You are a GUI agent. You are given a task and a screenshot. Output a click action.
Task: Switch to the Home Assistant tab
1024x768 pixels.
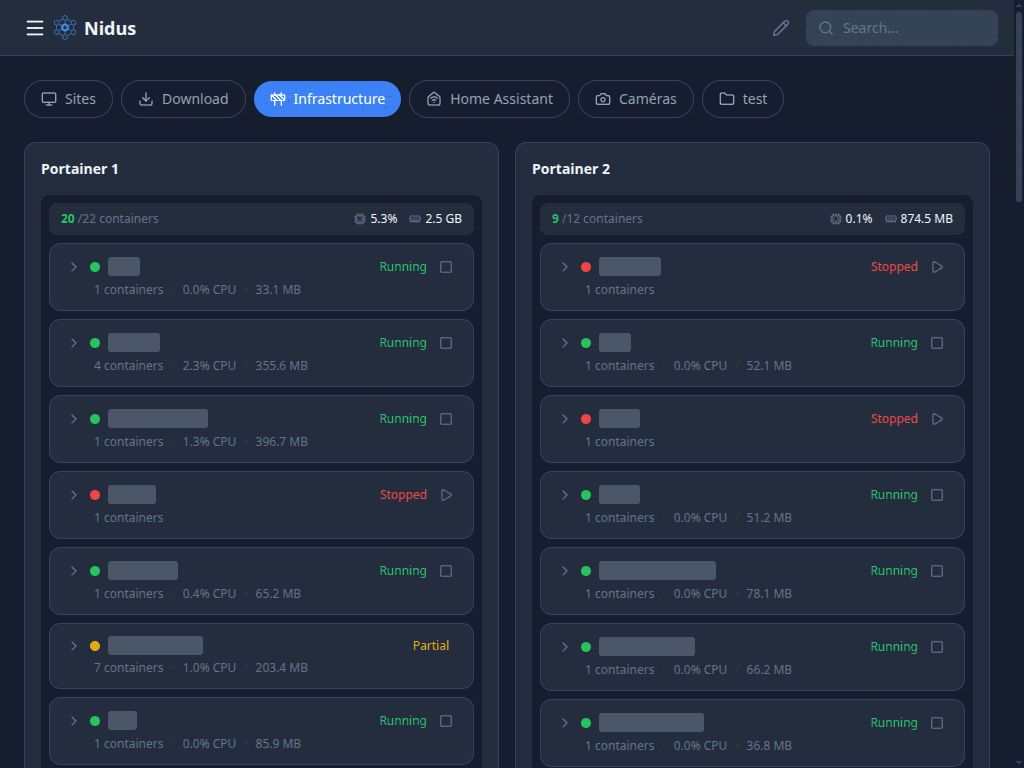489,98
